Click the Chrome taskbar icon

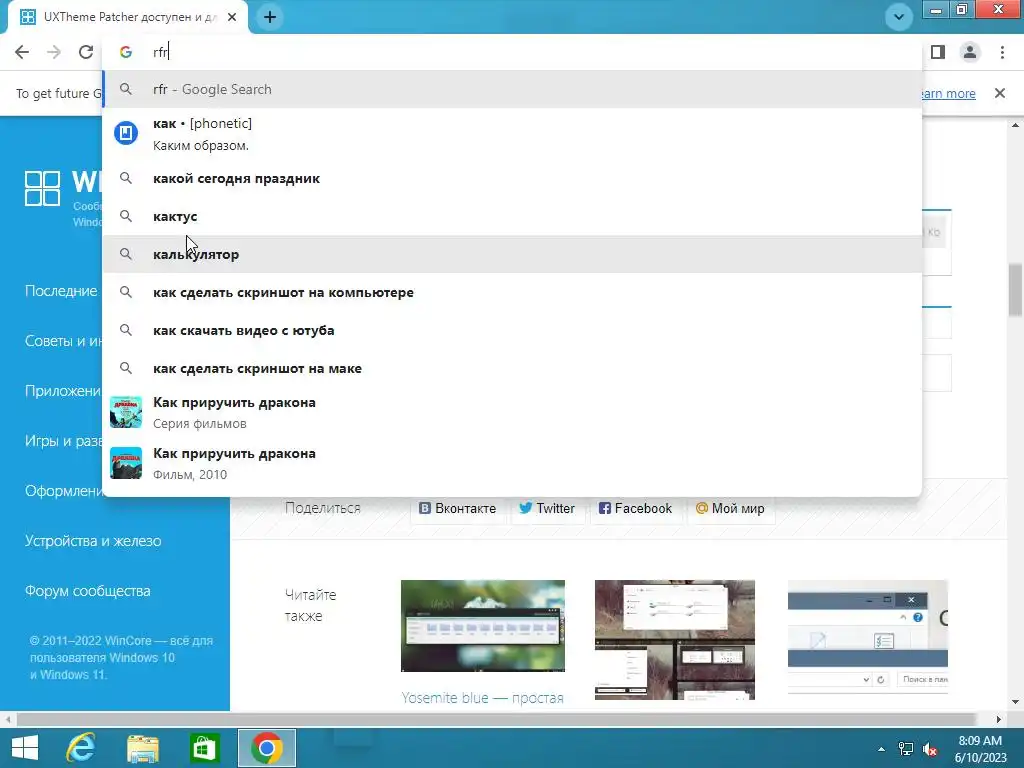(266, 748)
